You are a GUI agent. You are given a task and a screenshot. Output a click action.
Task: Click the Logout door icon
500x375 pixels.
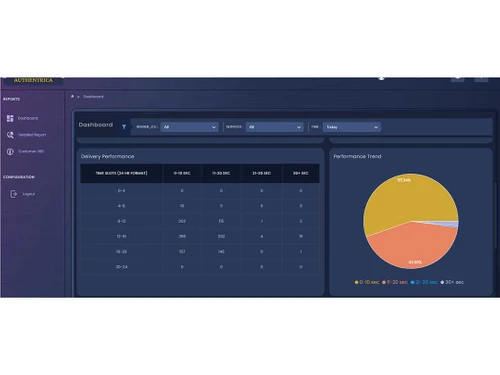tap(13, 194)
